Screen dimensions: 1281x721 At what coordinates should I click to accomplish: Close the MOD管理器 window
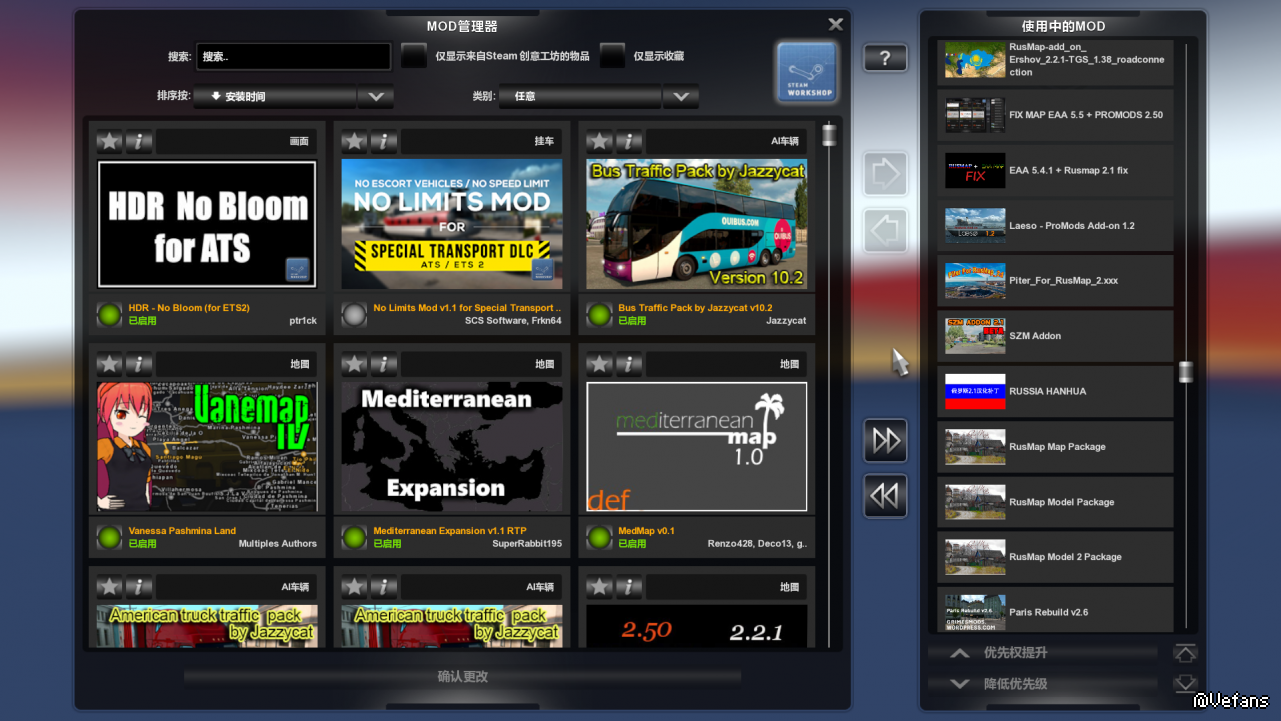[836, 24]
